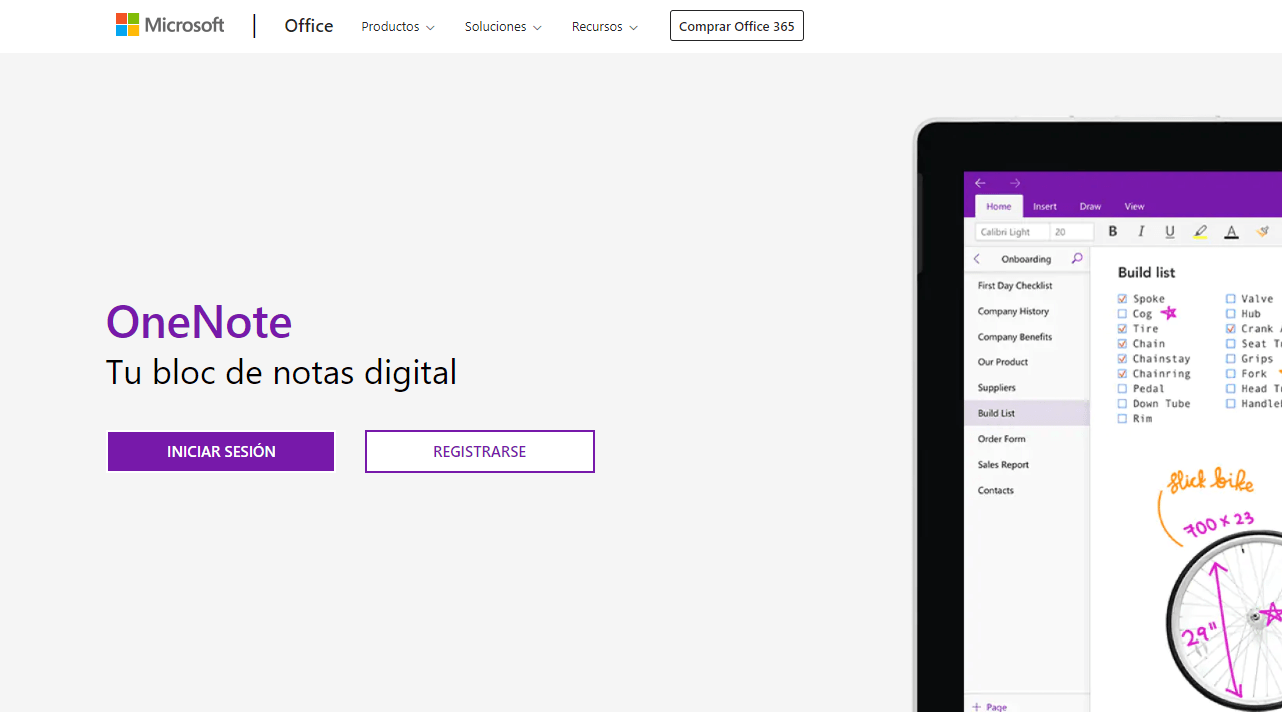Click the font color A icon
The image size is (1282, 721).
(1231, 231)
